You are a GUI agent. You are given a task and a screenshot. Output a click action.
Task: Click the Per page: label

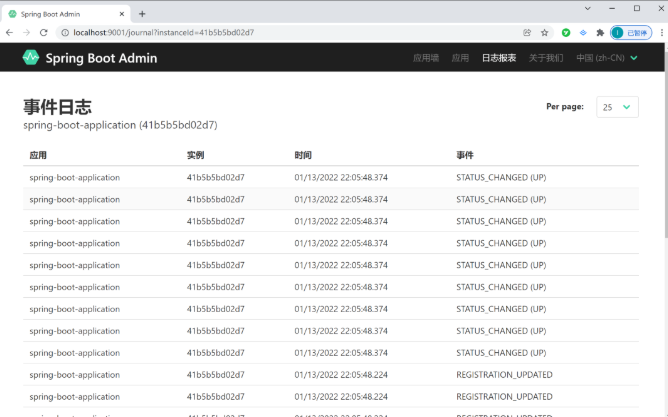pyautogui.click(x=565, y=106)
